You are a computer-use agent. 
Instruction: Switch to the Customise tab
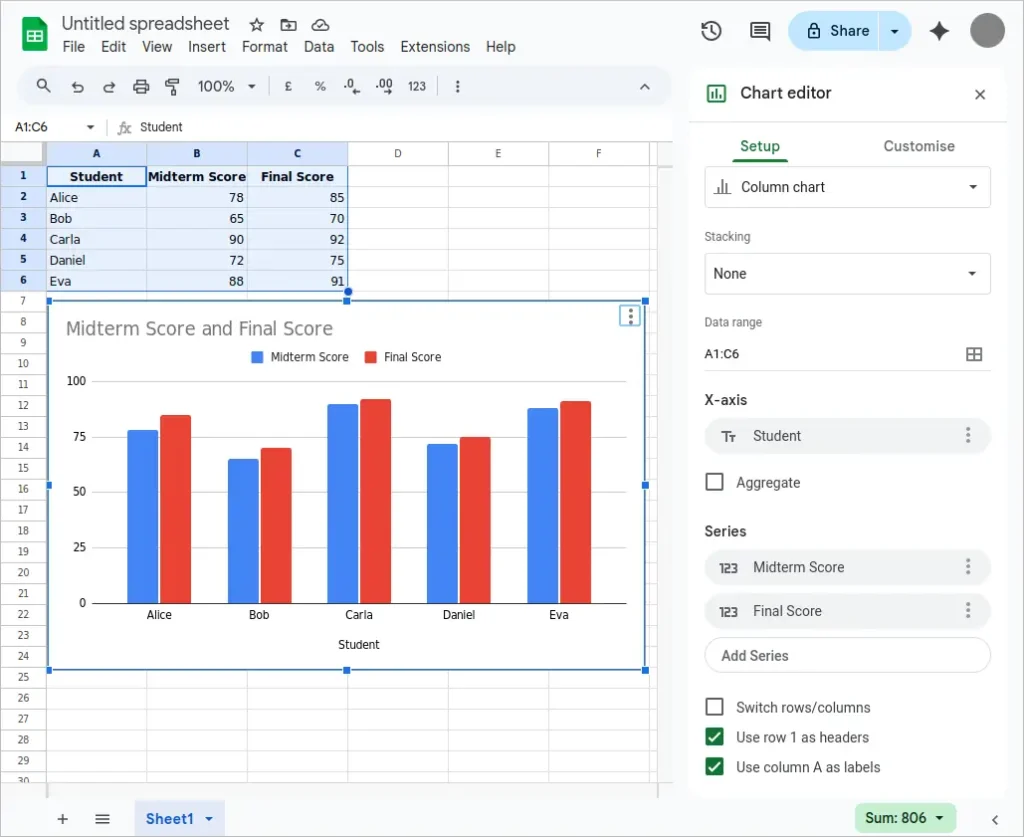pos(918,146)
